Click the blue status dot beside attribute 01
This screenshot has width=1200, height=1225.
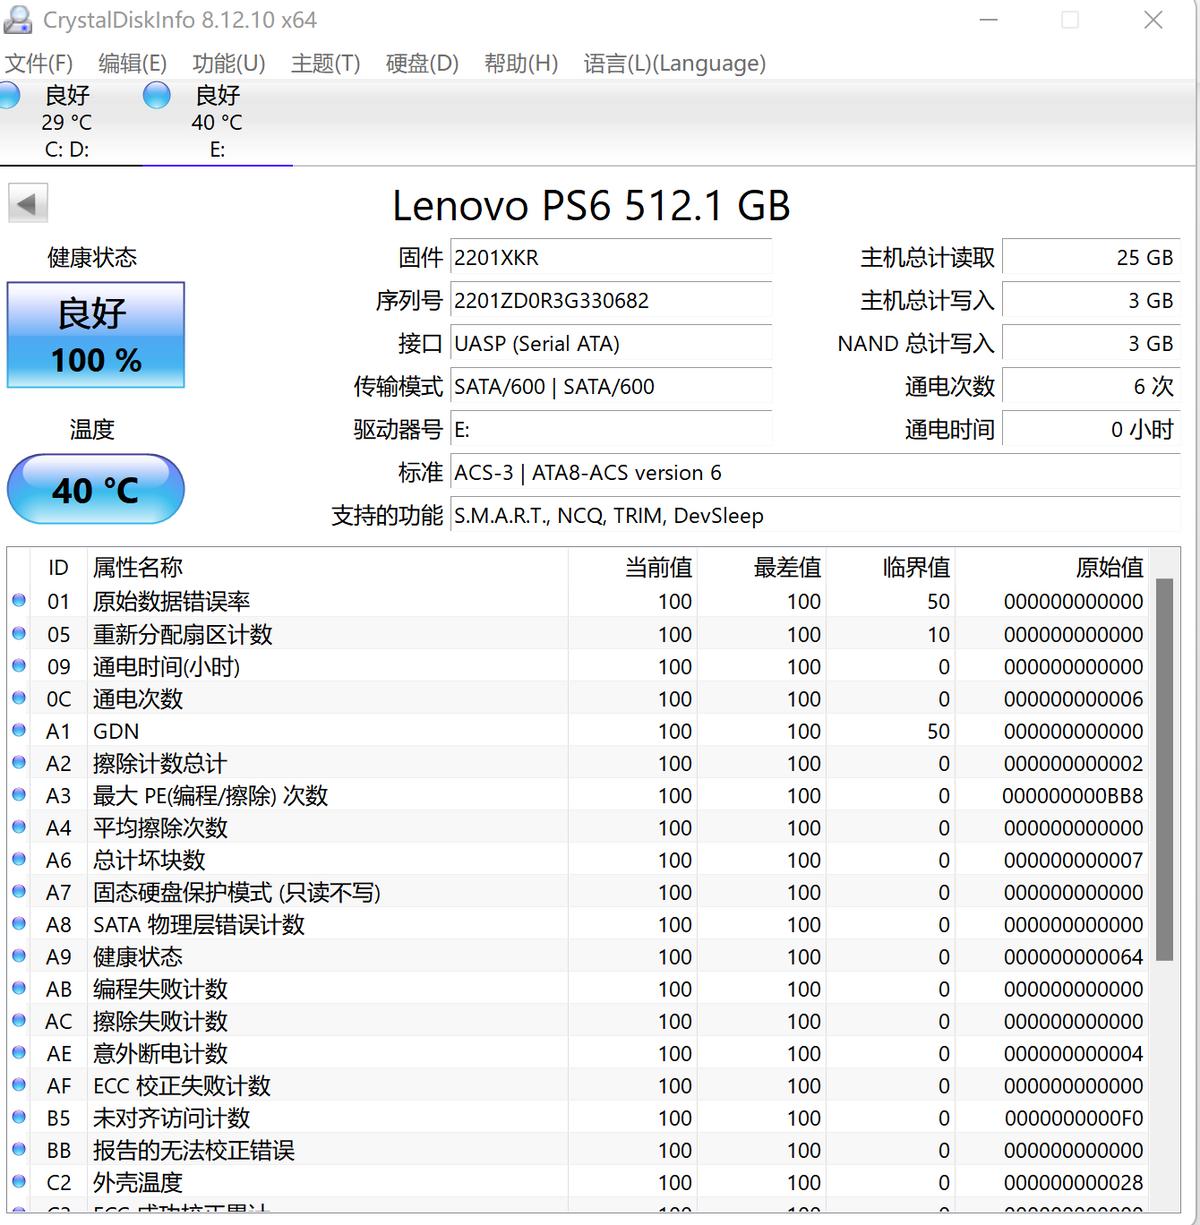pyautogui.click(x=18, y=601)
